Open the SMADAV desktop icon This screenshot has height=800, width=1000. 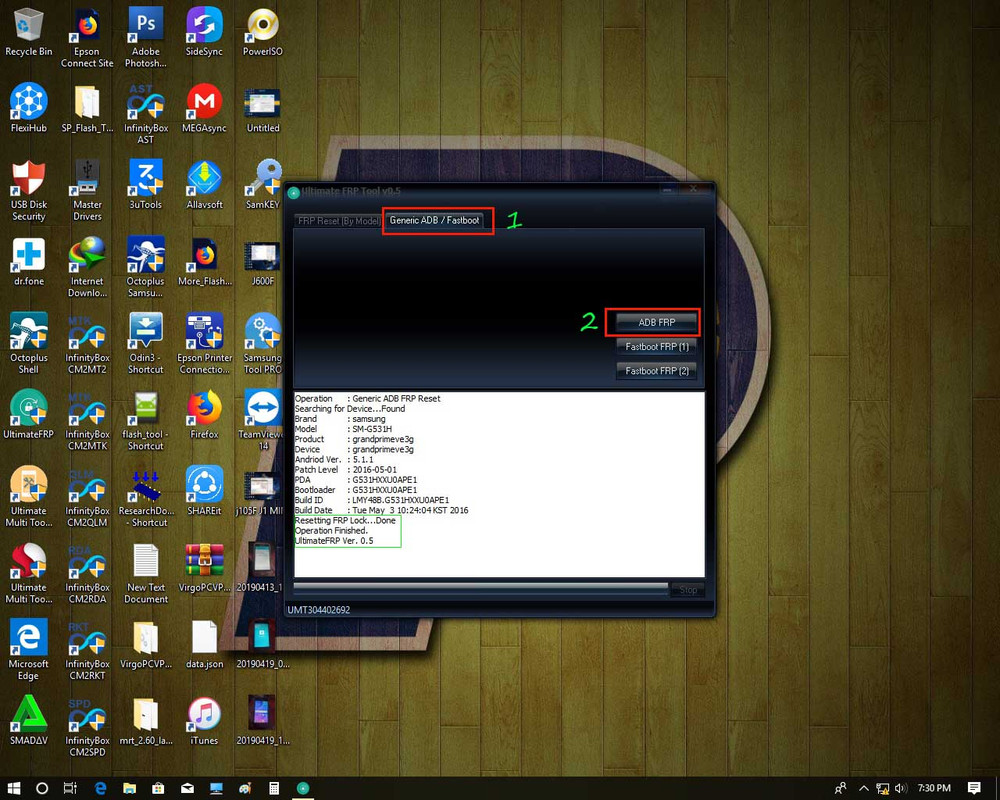pyautogui.click(x=29, y=720)
